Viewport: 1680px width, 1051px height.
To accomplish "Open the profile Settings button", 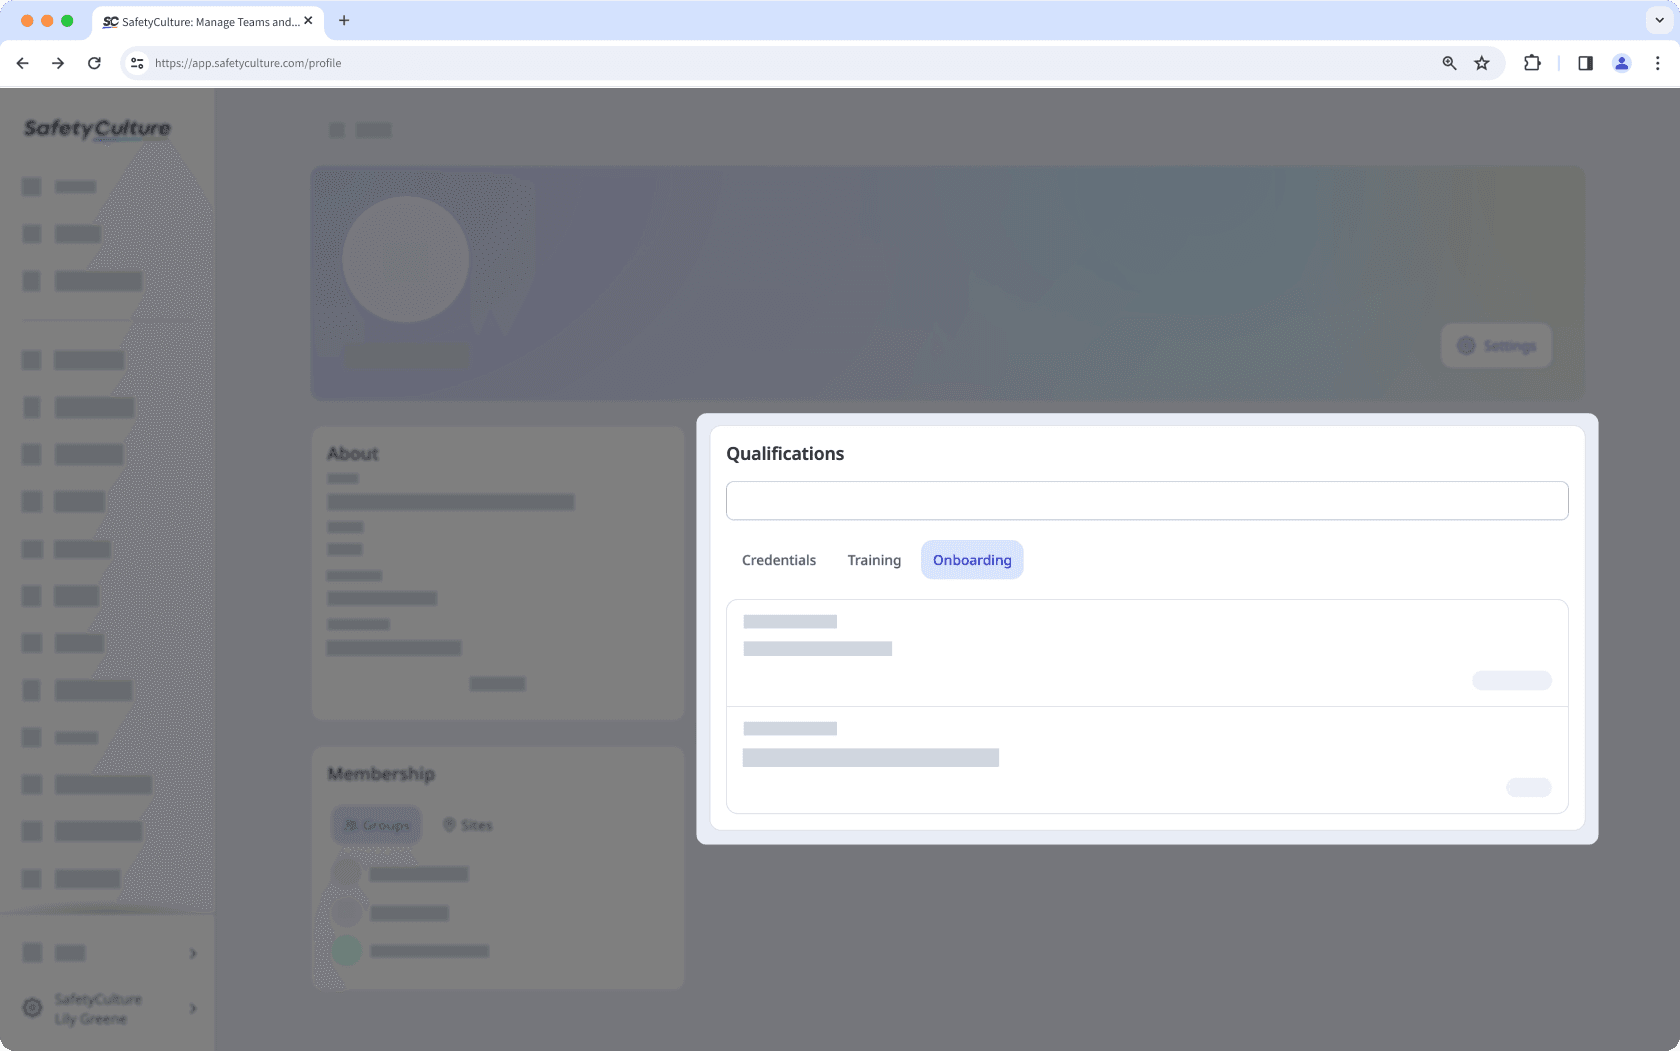I will click(x=1496, y=346).
